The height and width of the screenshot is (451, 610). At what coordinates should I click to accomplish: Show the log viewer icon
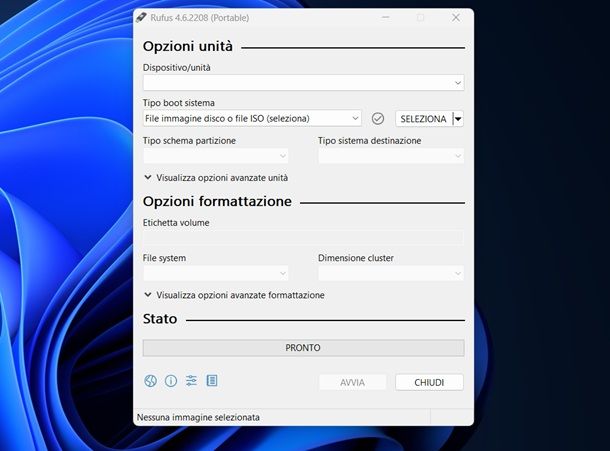pyautogui.click(x=212, y=381)
